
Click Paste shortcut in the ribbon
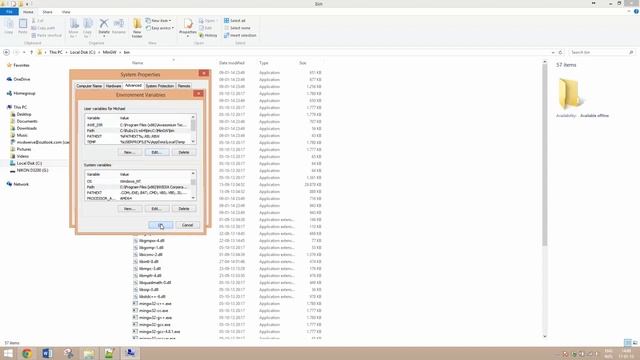point(47,36)
